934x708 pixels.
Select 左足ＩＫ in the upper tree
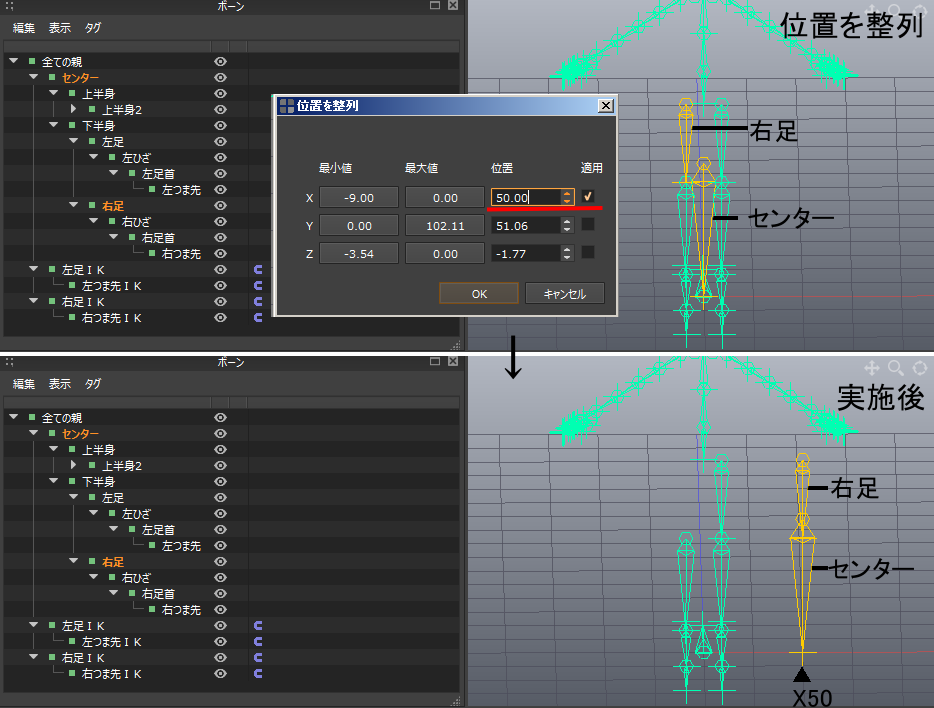83,270
